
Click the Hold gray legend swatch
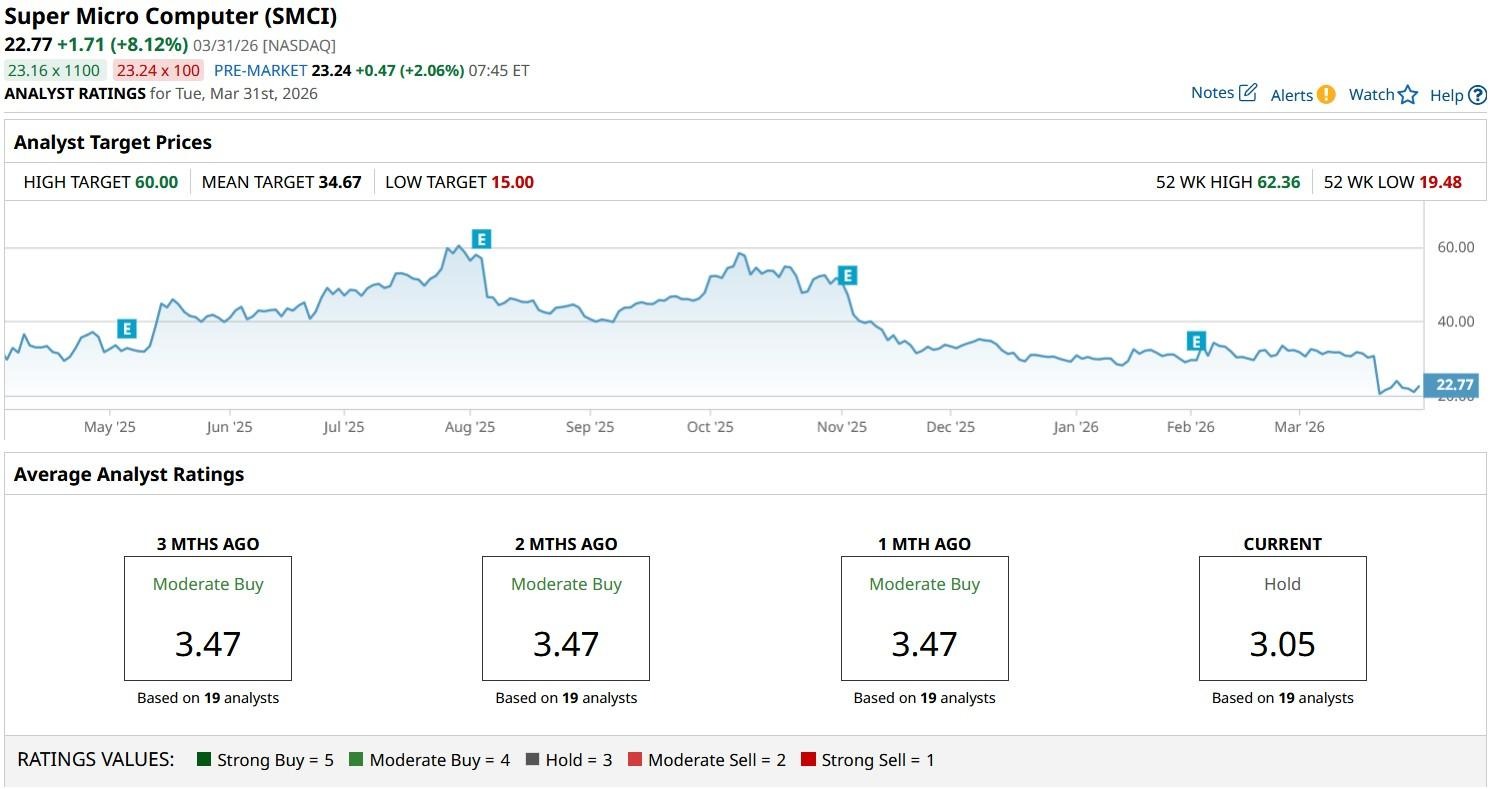click(532, 760)
